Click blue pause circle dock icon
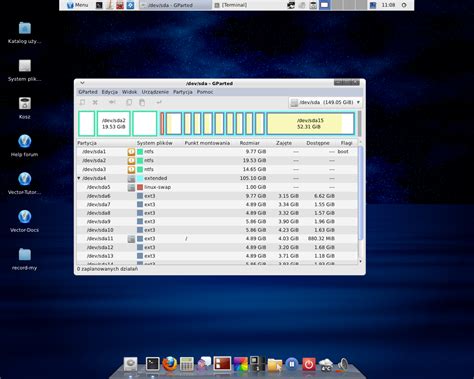The image size is (474, 379). point(292,364)
